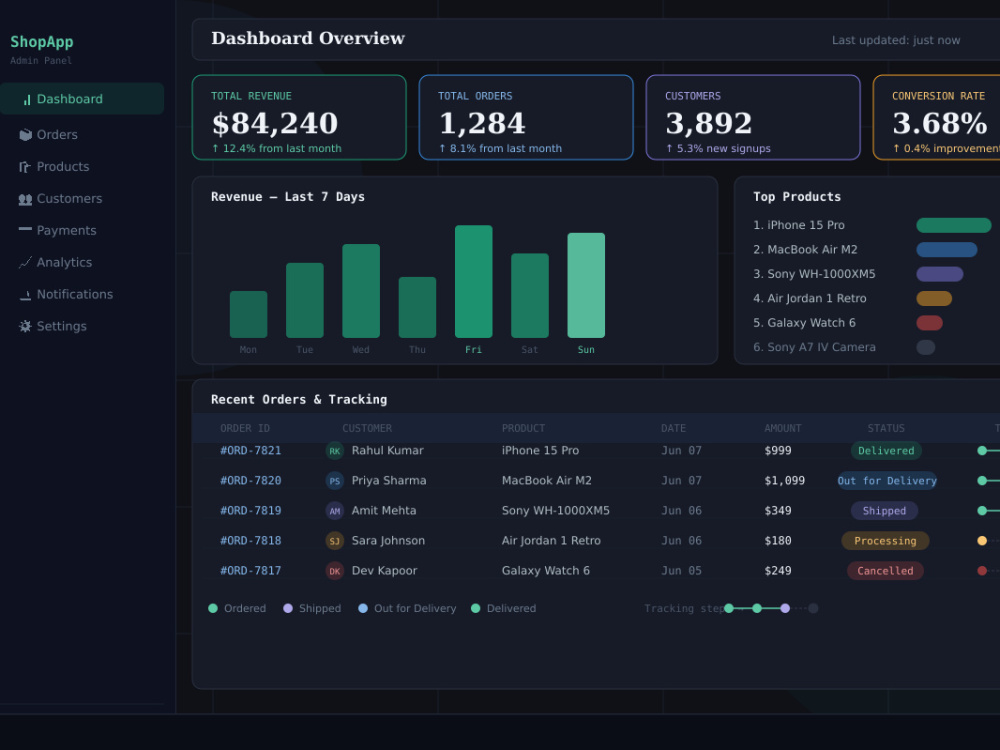Click the Ordered legend dot
Image resolution: width=1000 pixels, height=750 pixels.
click(213, 608)
